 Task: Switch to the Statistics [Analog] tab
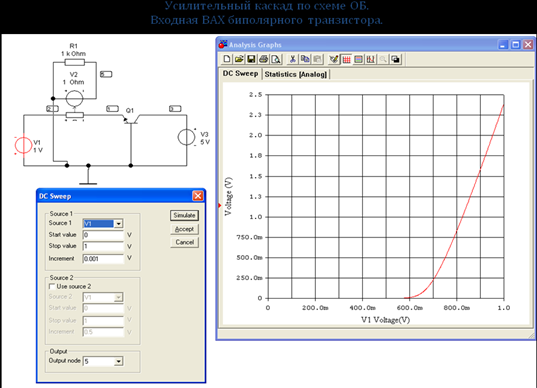[x=296, y=74]
